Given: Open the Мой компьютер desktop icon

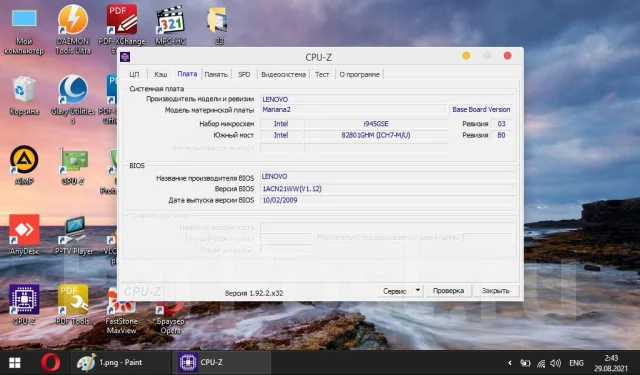Looking at the screenshot, I should click(24, 30).
